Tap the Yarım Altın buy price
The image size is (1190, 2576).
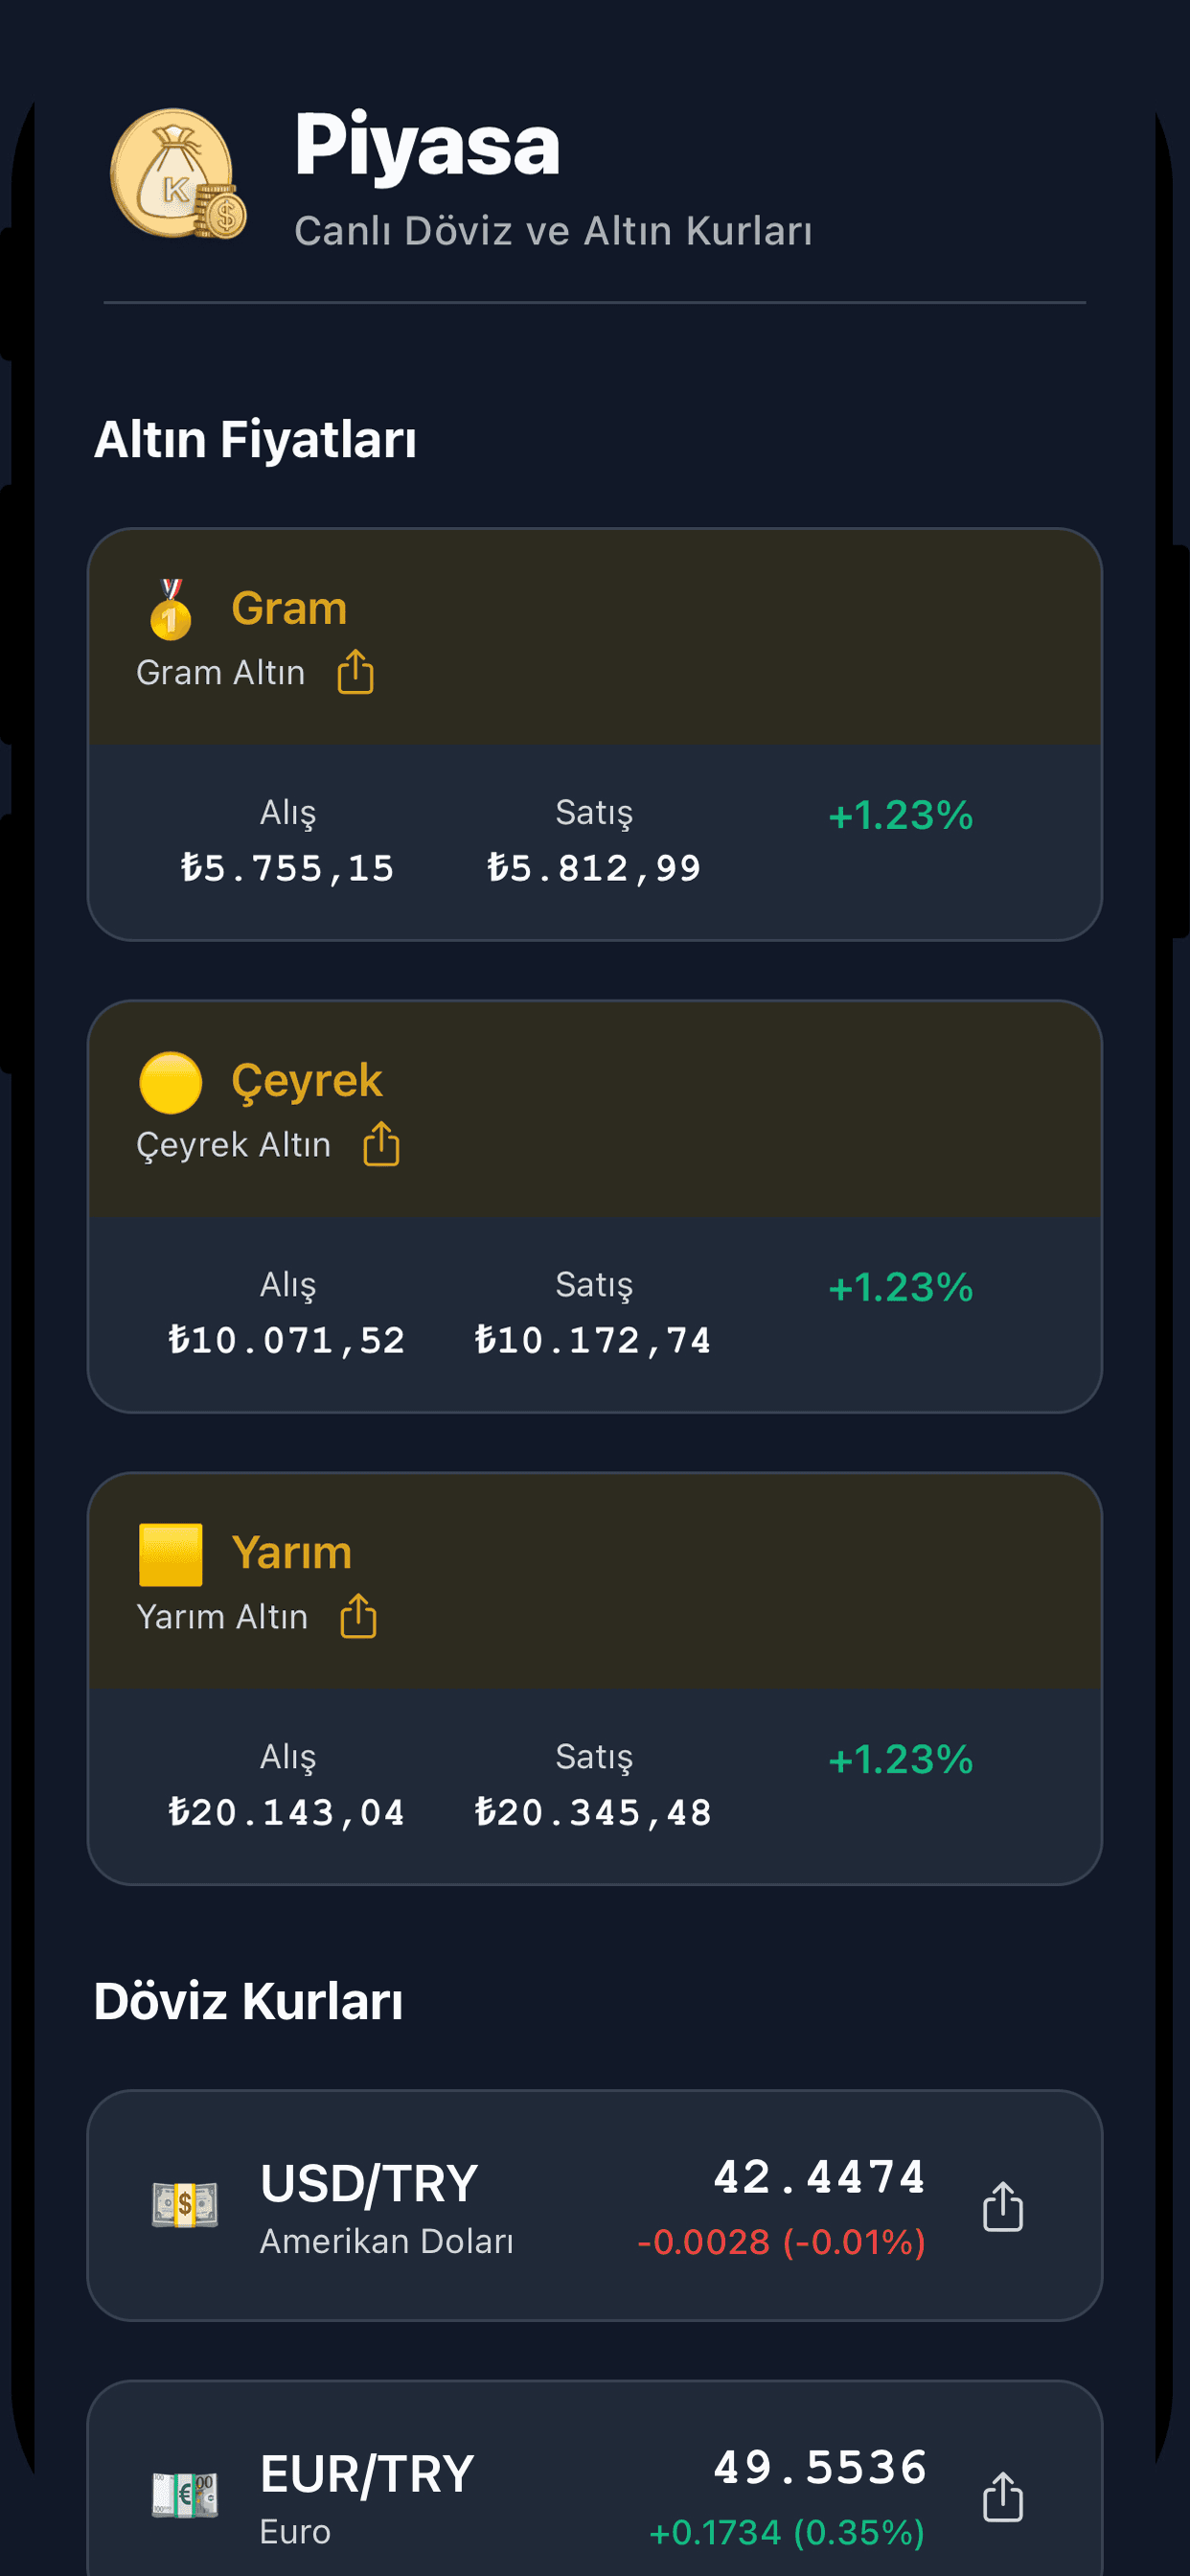tap(288, 1811)
